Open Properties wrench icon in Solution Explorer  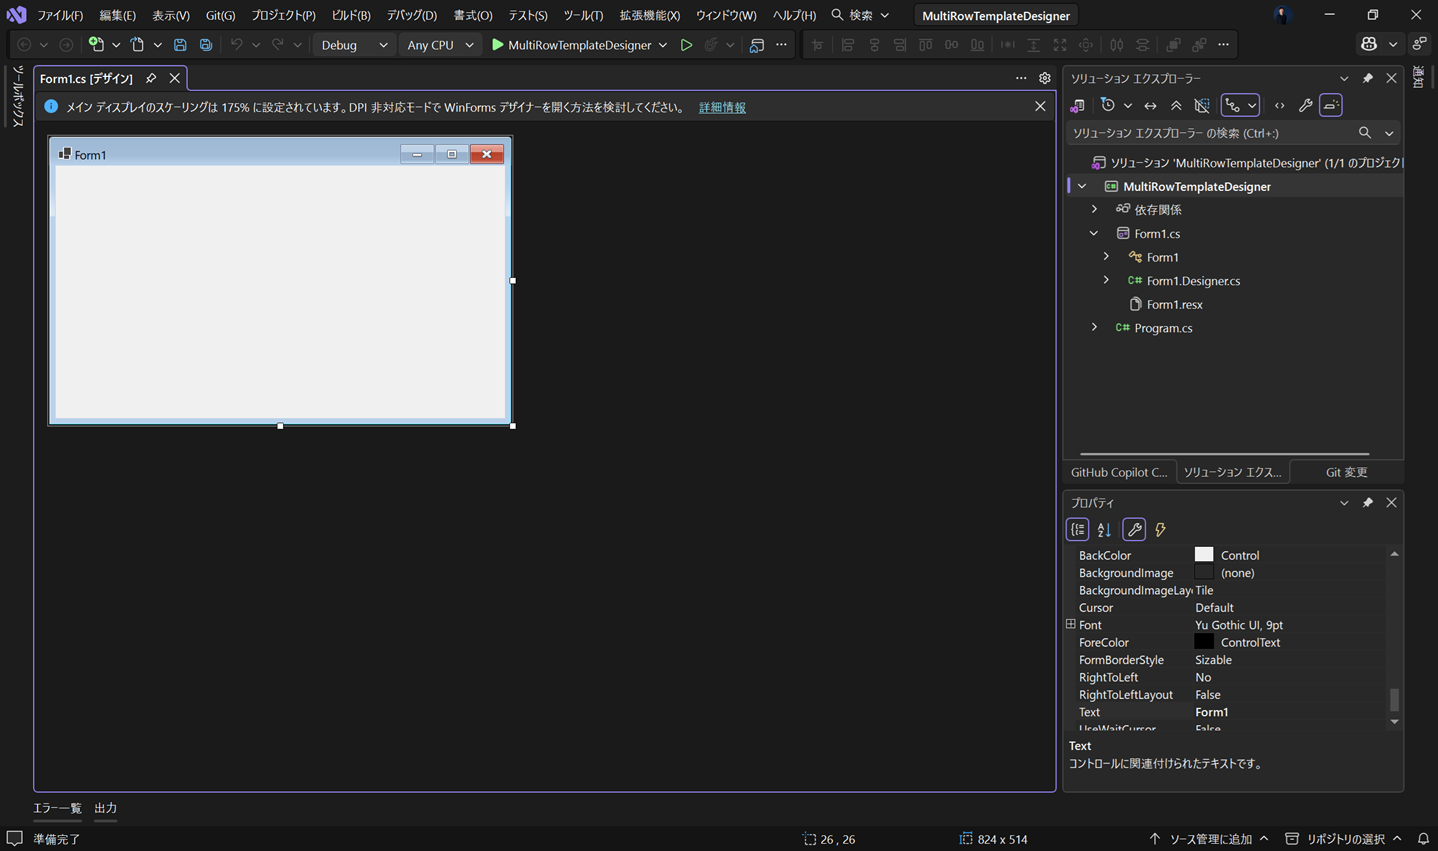click(1305, 105)
